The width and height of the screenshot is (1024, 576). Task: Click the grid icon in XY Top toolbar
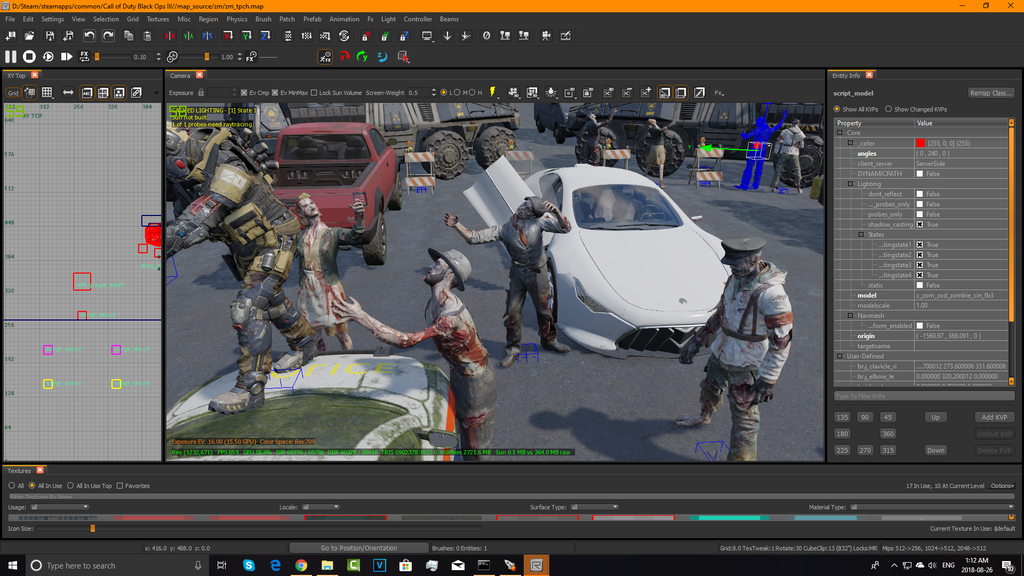[47, 93]
